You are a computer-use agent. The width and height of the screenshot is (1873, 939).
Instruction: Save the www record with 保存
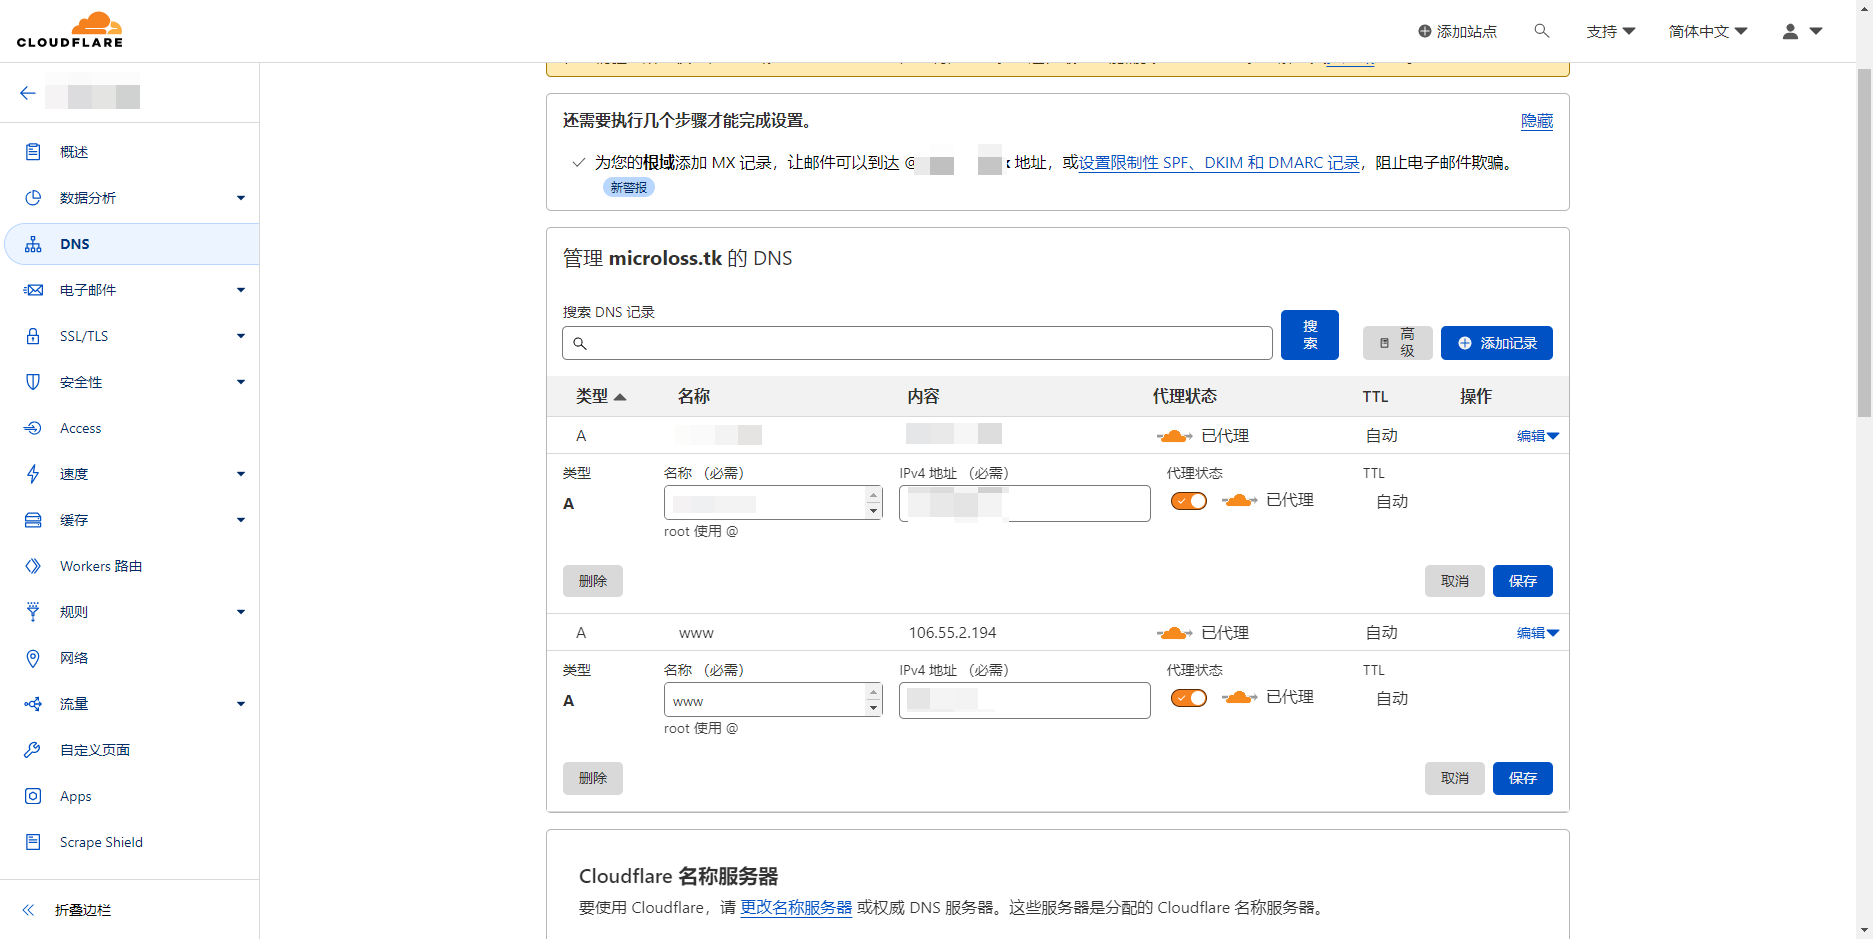1523,778
